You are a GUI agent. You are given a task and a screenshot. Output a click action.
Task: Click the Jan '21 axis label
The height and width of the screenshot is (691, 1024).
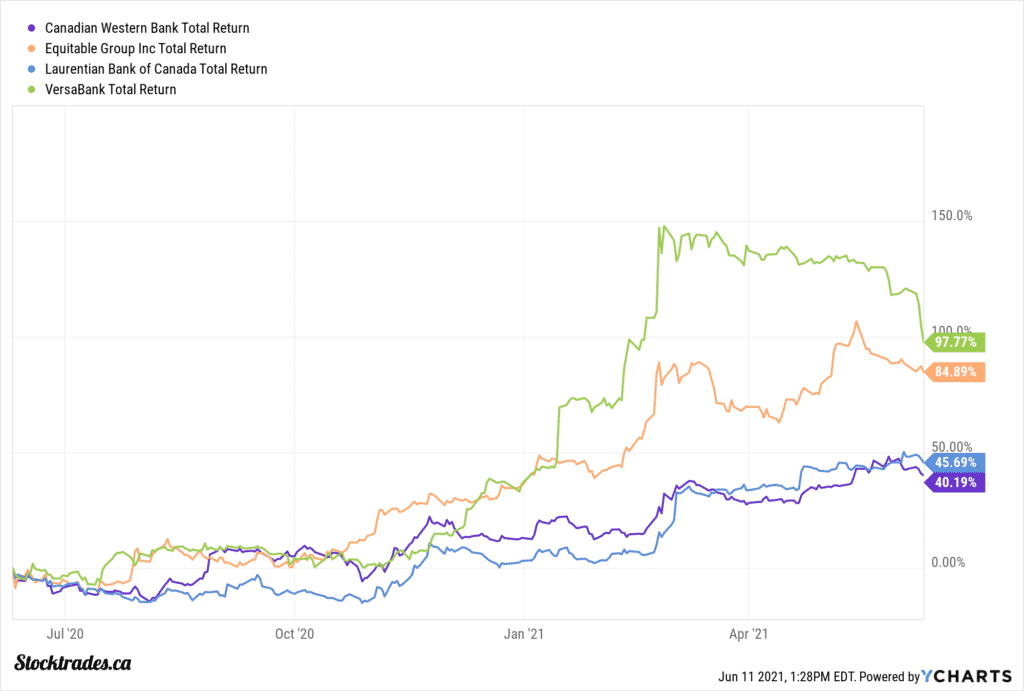pos(525,633)
